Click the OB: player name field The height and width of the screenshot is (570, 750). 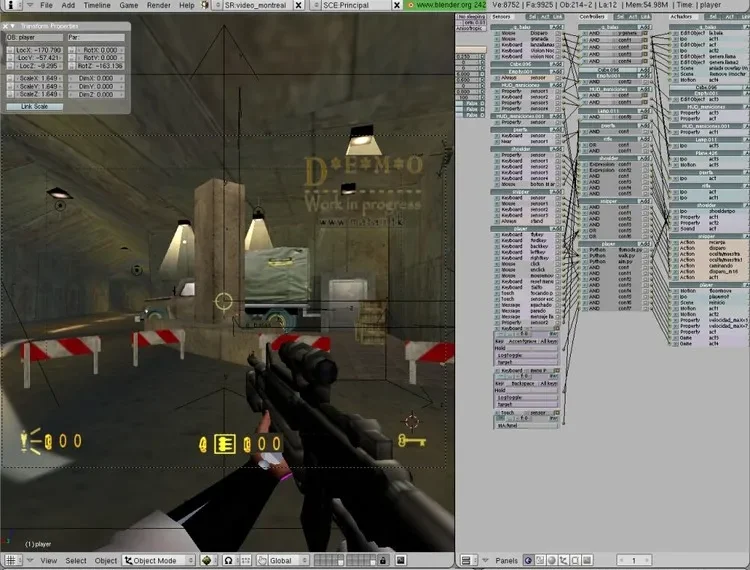[35, 37]
